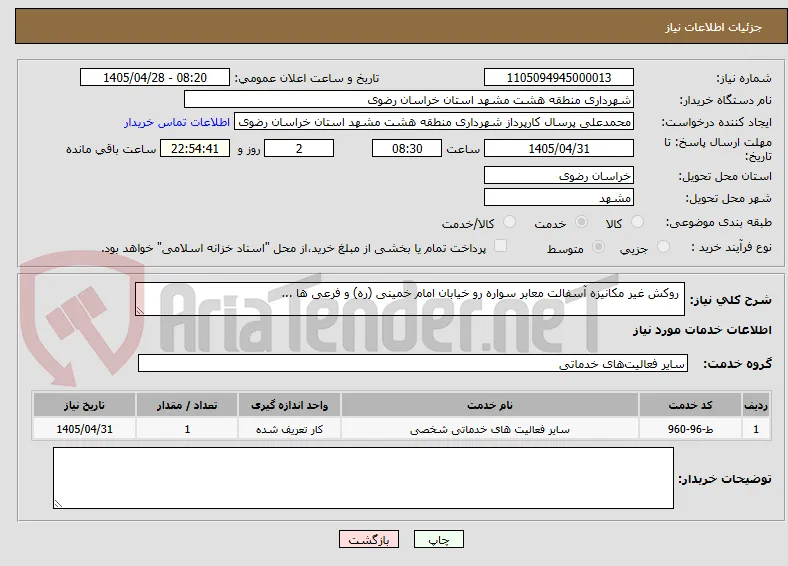Screen dimensions: 788x566
Task: Click the توضیحات خریدار buyer notes textarea
Action: click(x=363, y=478)
